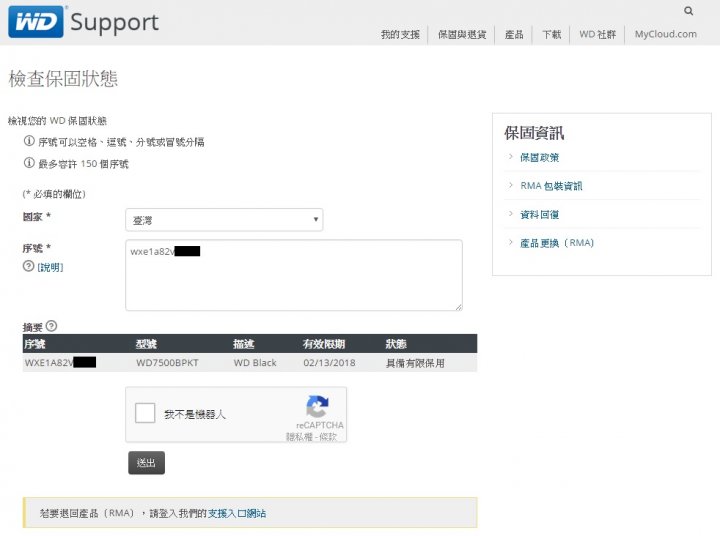Click the 序號 column header

[x=34, y=344]
